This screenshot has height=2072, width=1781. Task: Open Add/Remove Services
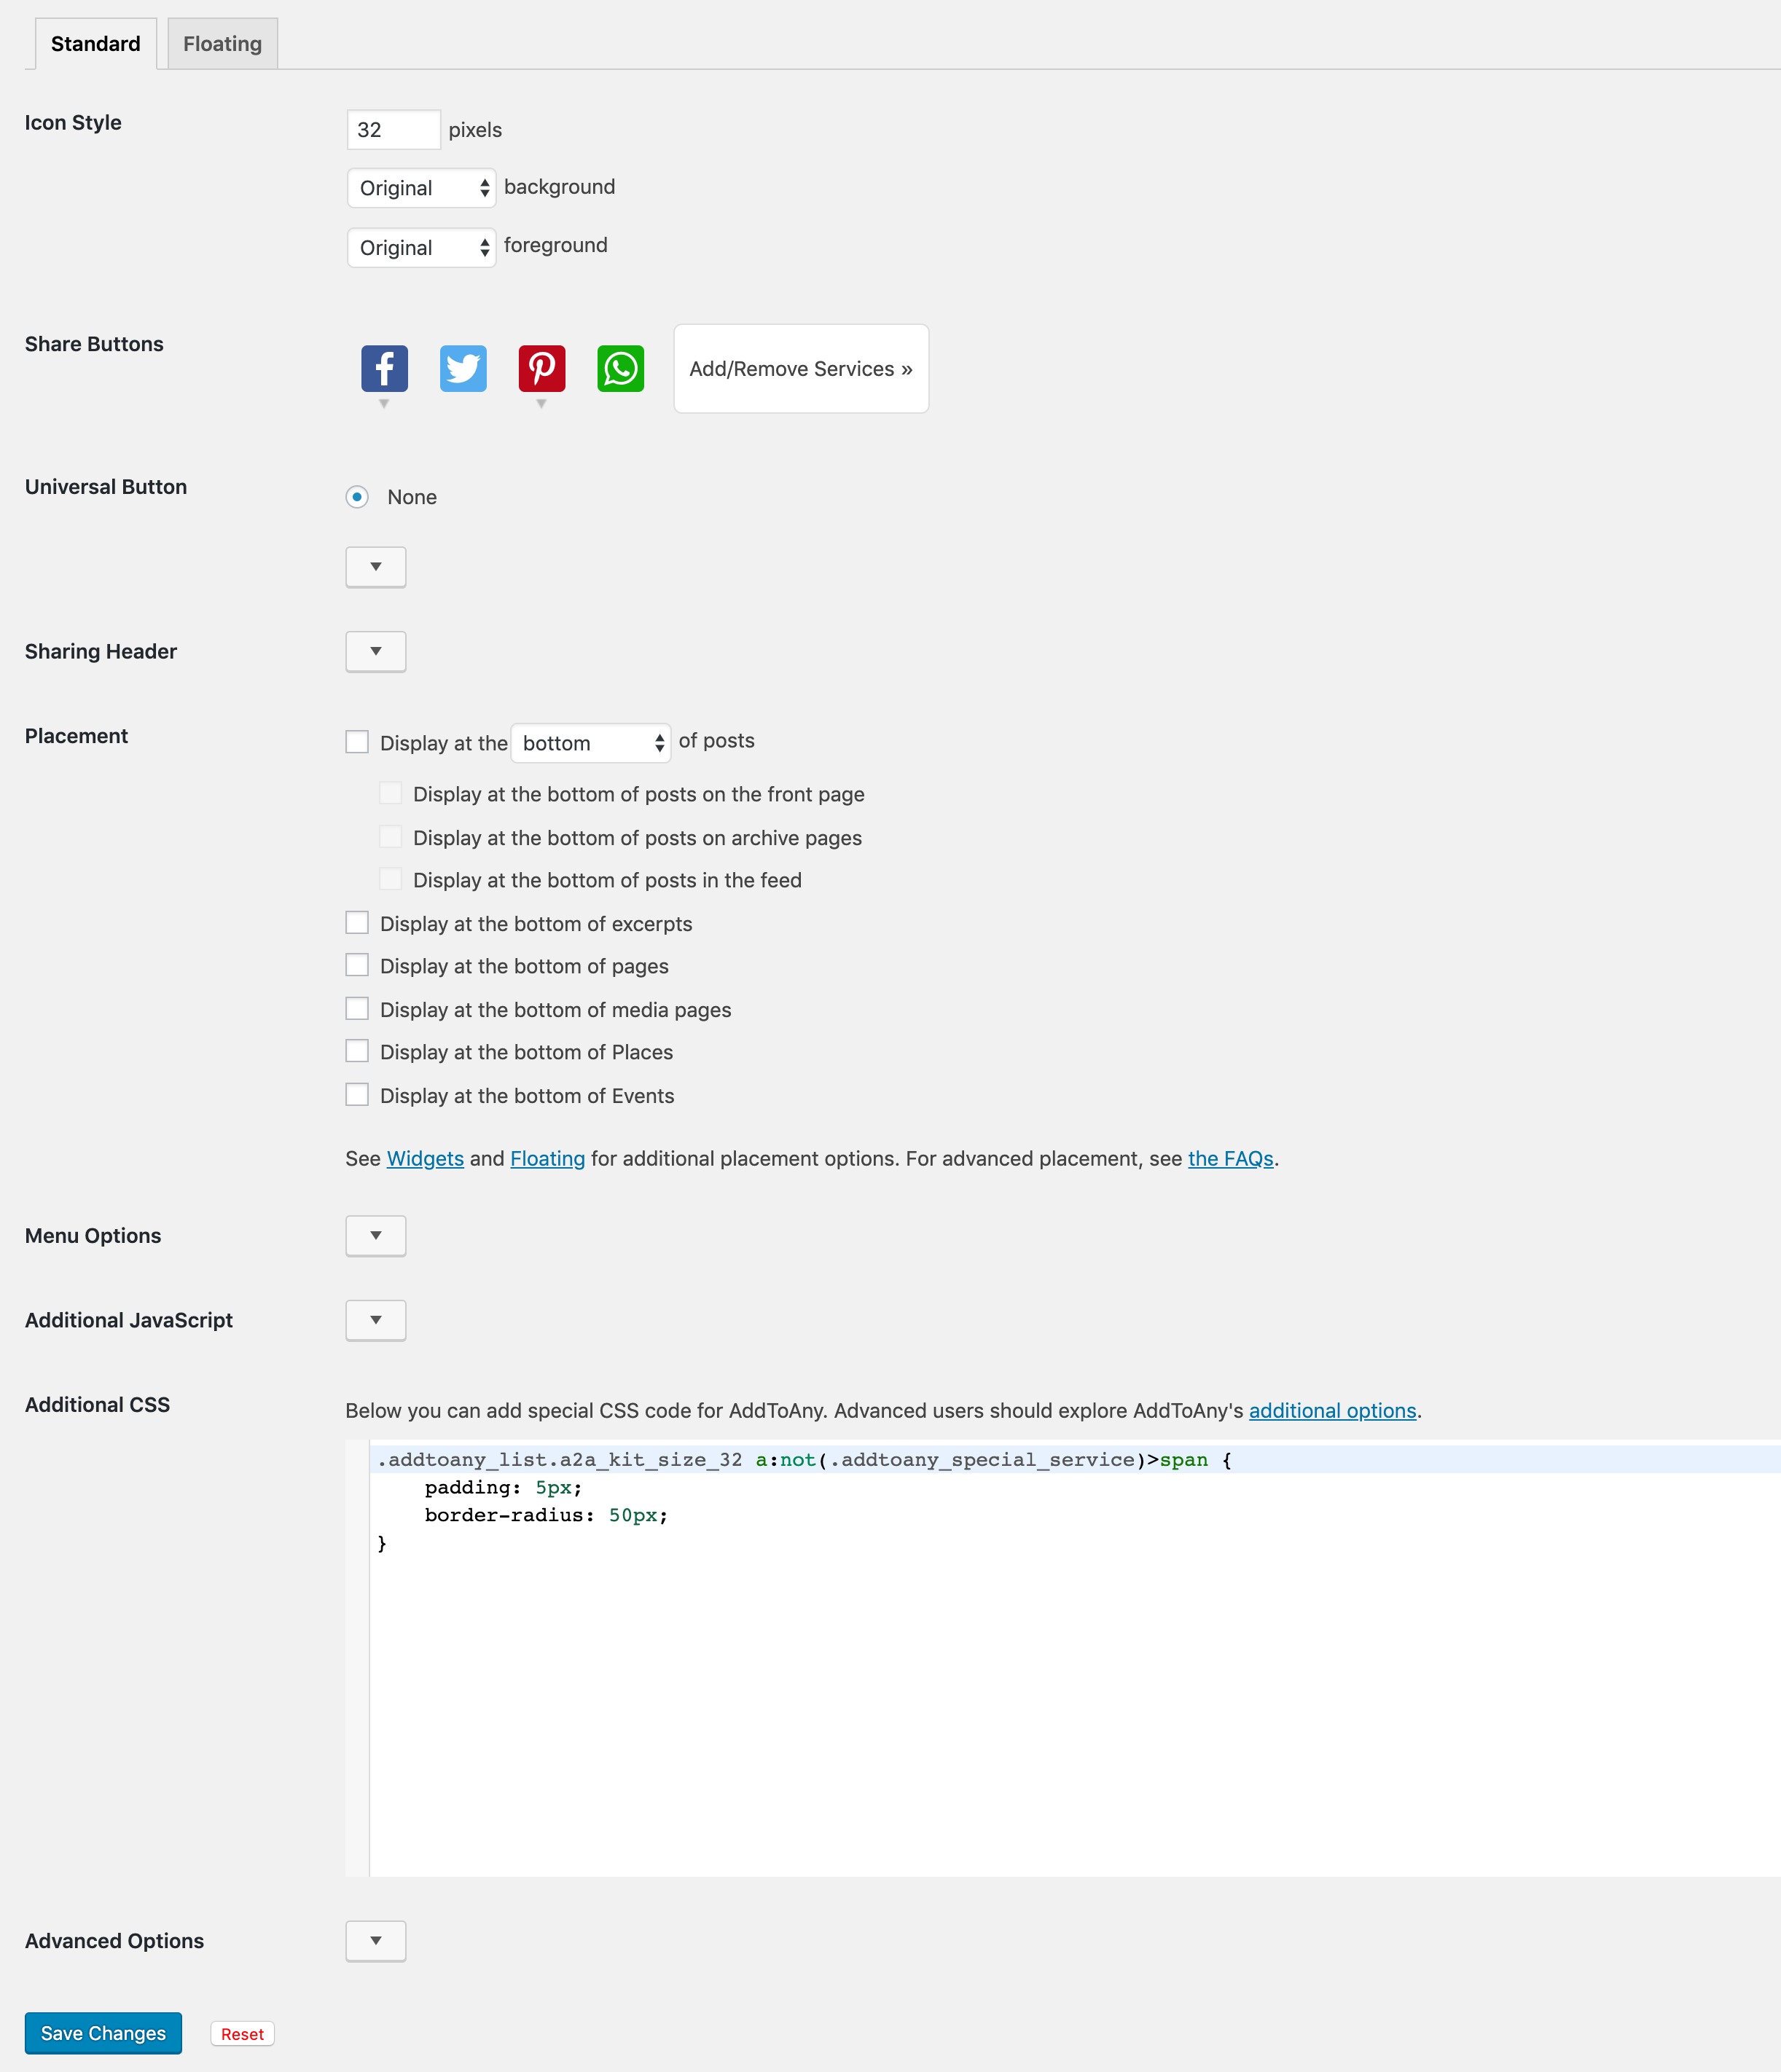(x=801, y=369)
